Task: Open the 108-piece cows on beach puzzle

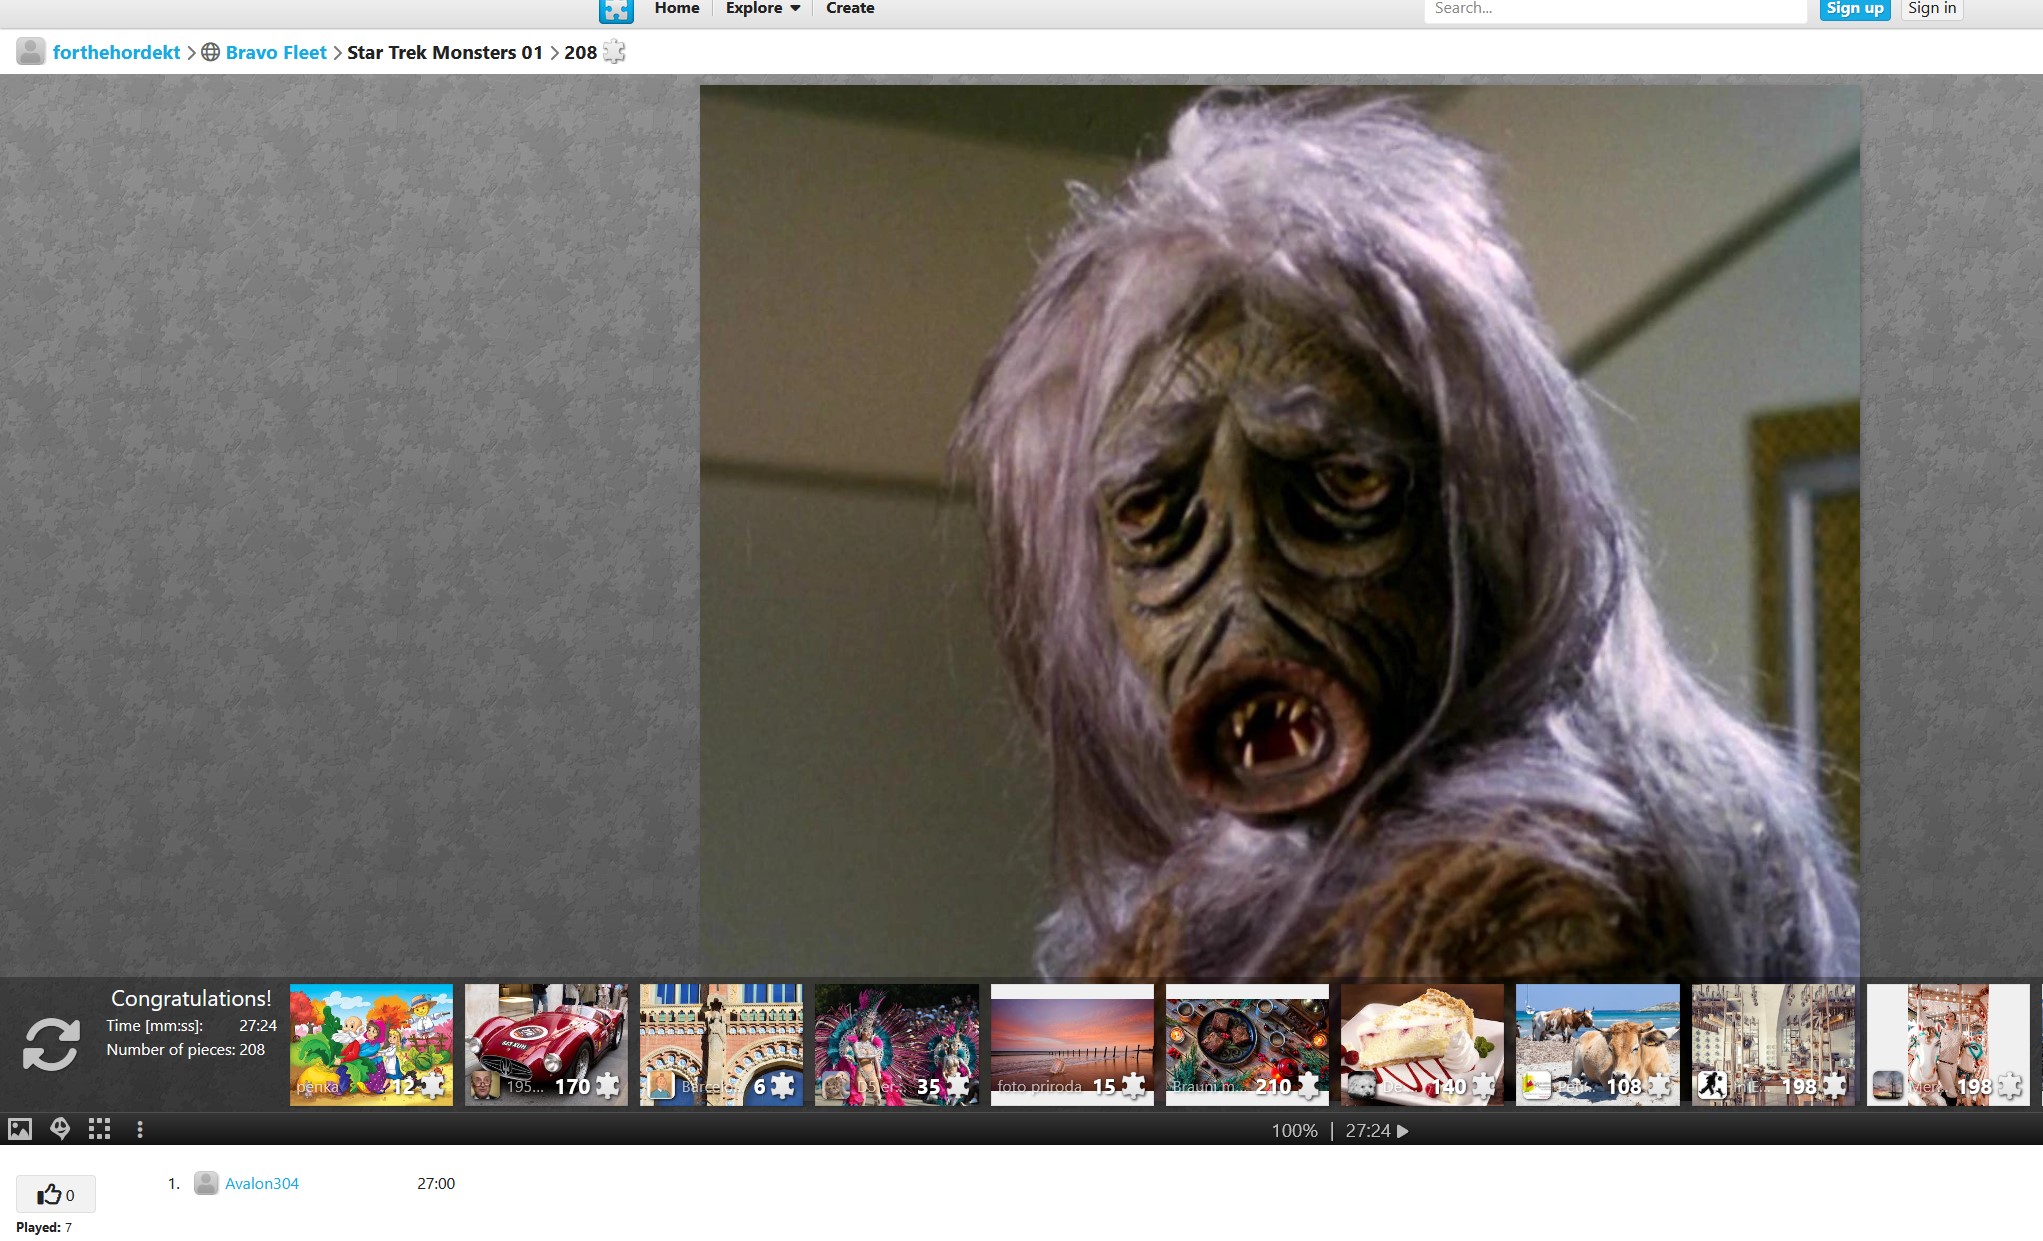Action: point(1598,1044)
